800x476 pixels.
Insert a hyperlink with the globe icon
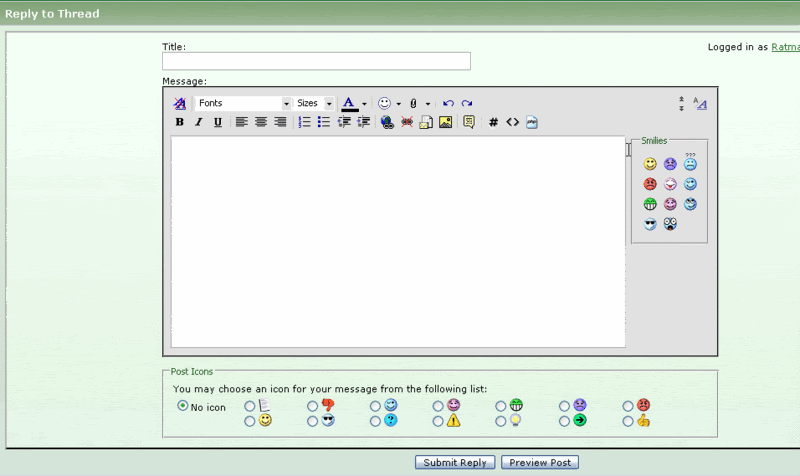pyautogui.click(x=387, y=122)
